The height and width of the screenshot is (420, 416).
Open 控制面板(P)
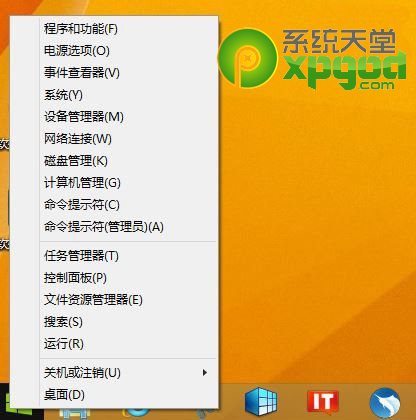[114, 278]
